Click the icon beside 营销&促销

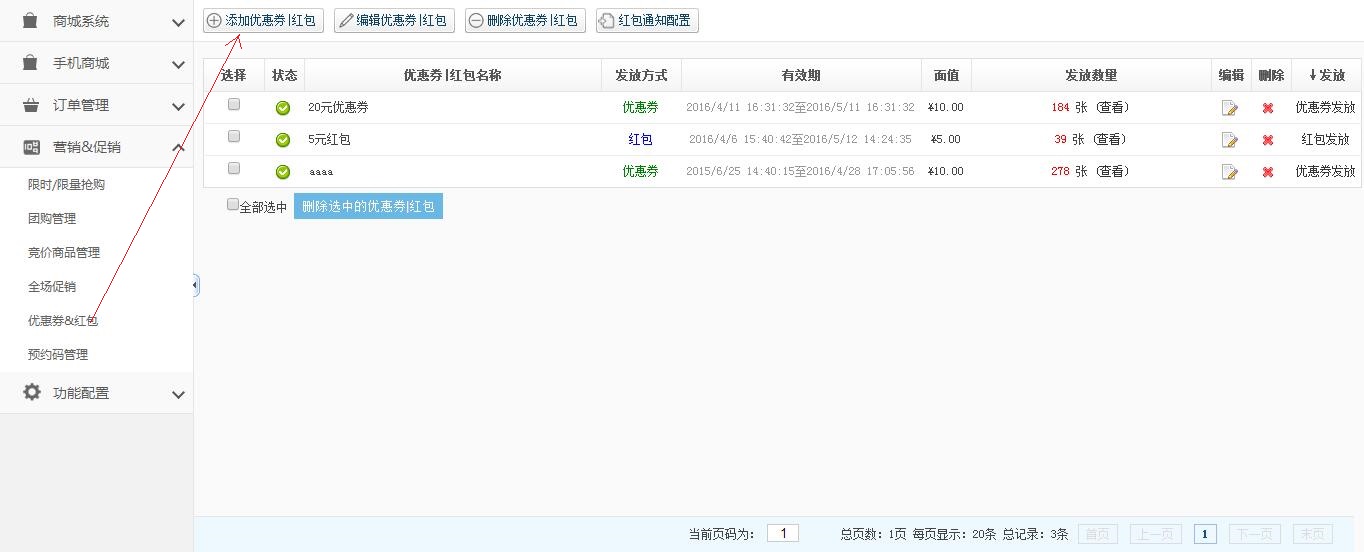coord(31,147)
